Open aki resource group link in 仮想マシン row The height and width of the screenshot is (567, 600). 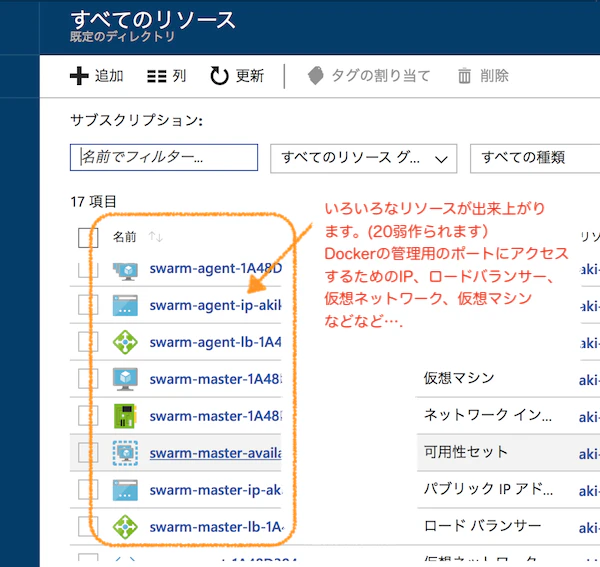(589, 380)
